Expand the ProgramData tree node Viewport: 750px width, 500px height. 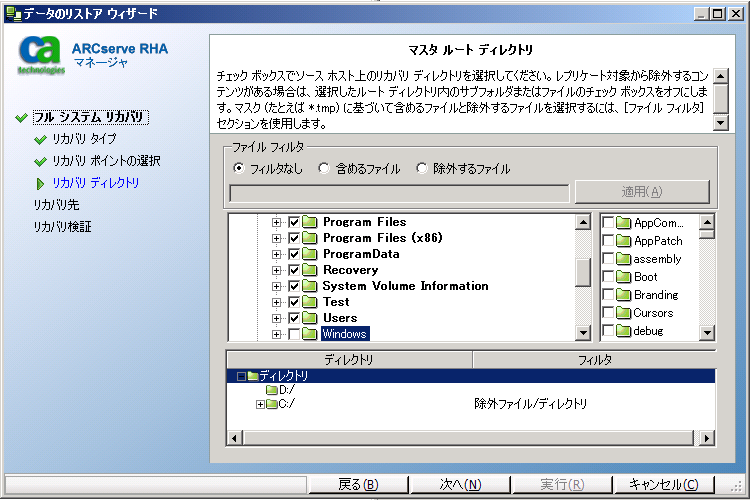(x=276, y=254)
